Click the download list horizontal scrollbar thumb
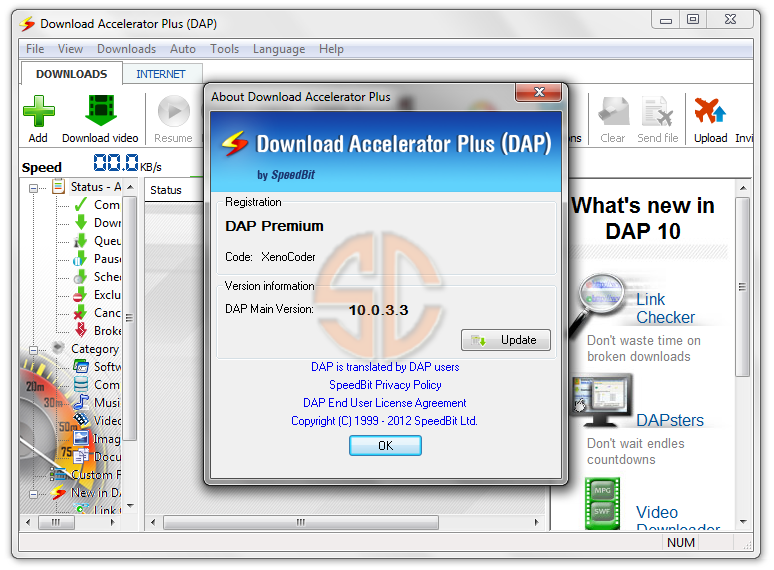 (301, 522)
